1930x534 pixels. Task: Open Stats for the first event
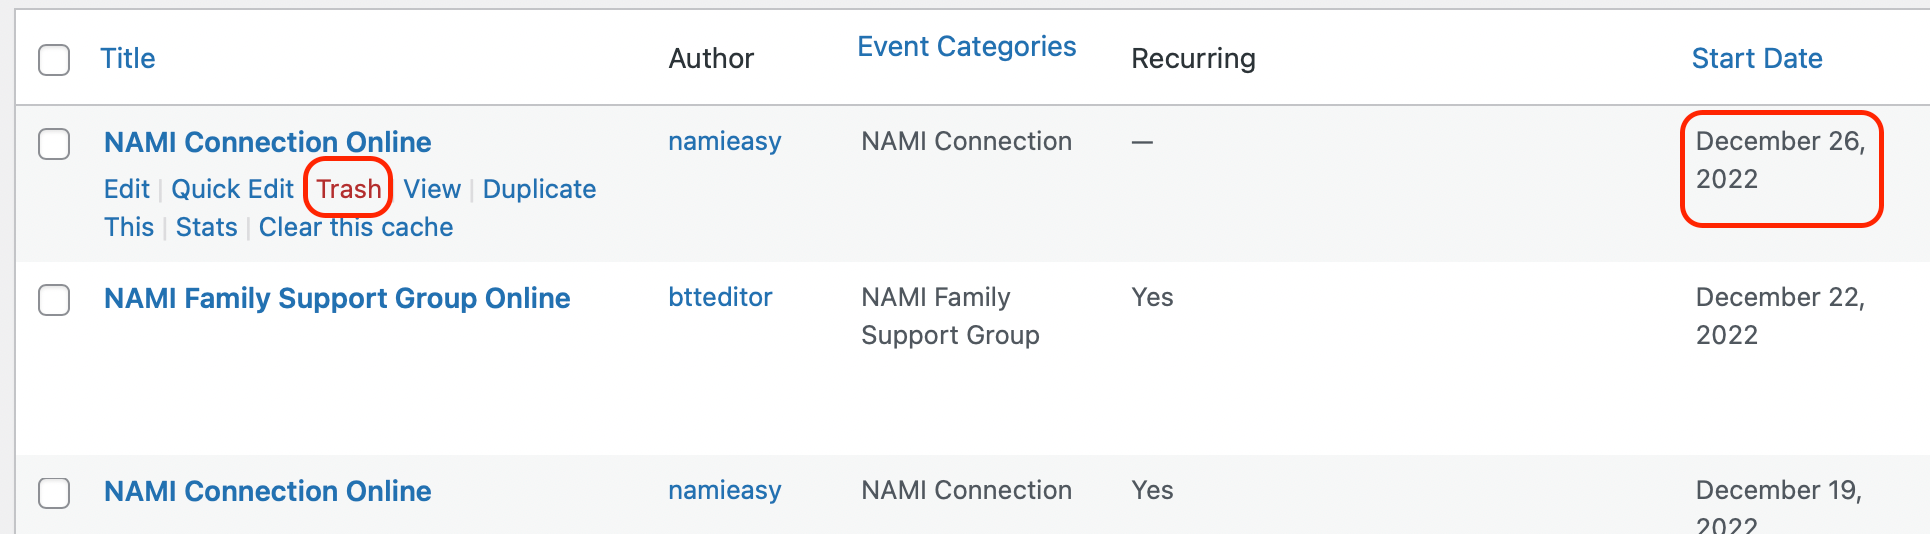coord(206,227)
